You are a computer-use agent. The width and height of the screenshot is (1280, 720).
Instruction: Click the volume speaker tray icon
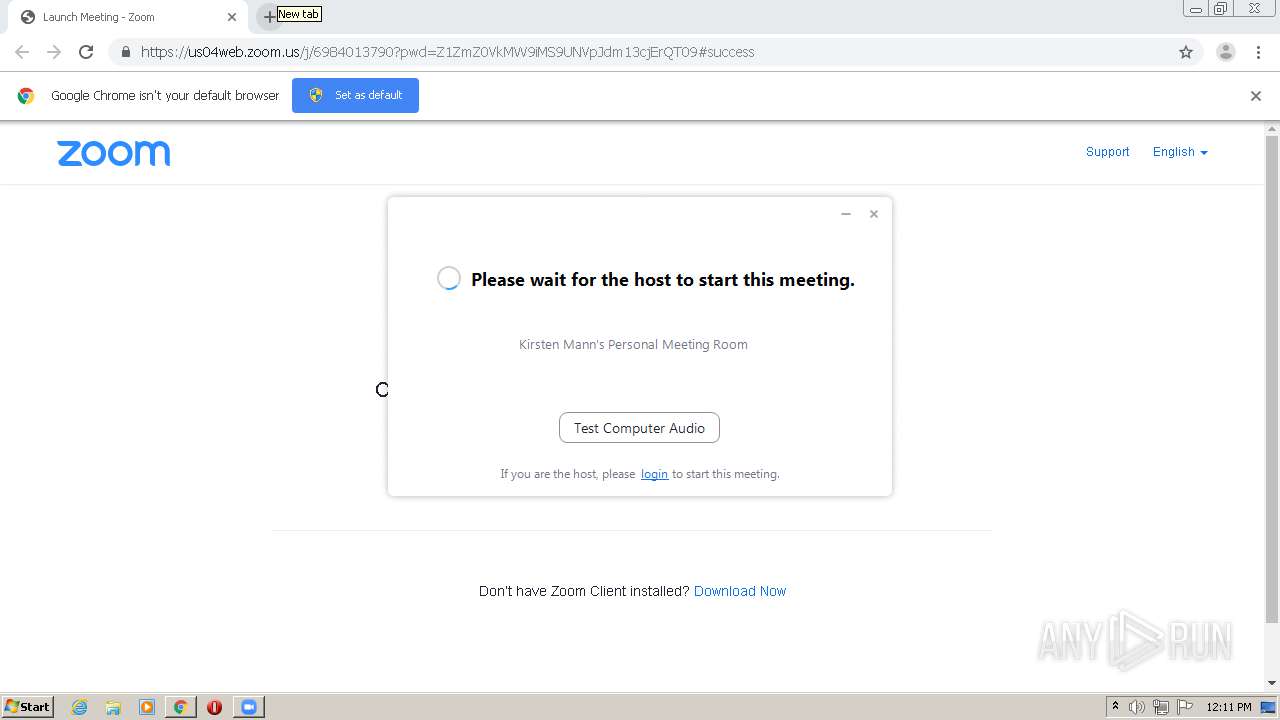(x=1137, y=707)
